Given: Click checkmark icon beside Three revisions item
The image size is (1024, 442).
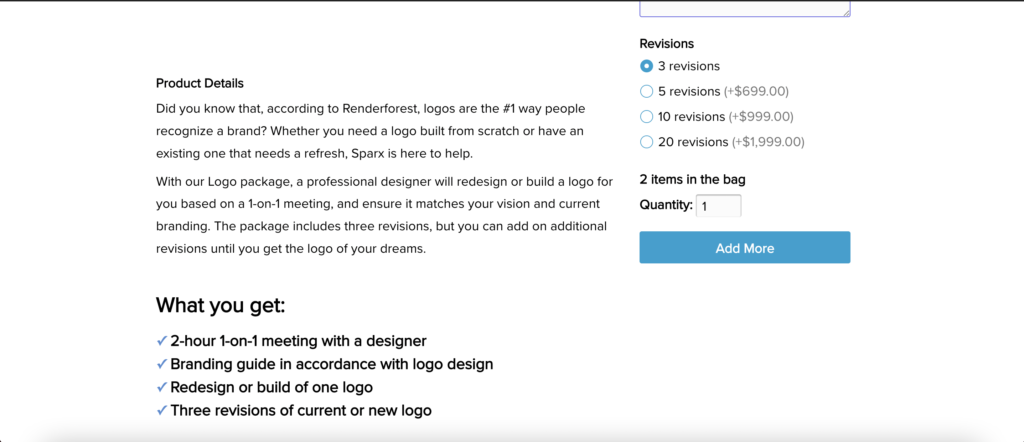Looking at the screenshot, I should (162, 410).
